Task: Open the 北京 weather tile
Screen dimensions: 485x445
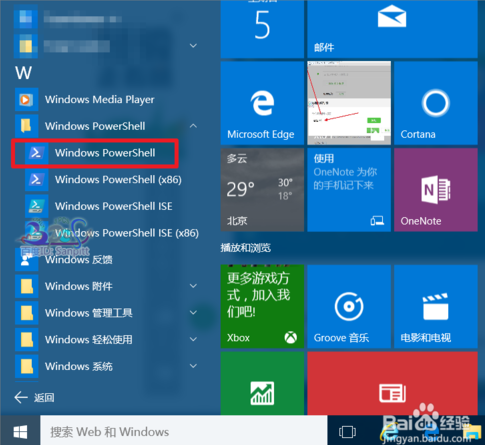Action: click(262, 190)
